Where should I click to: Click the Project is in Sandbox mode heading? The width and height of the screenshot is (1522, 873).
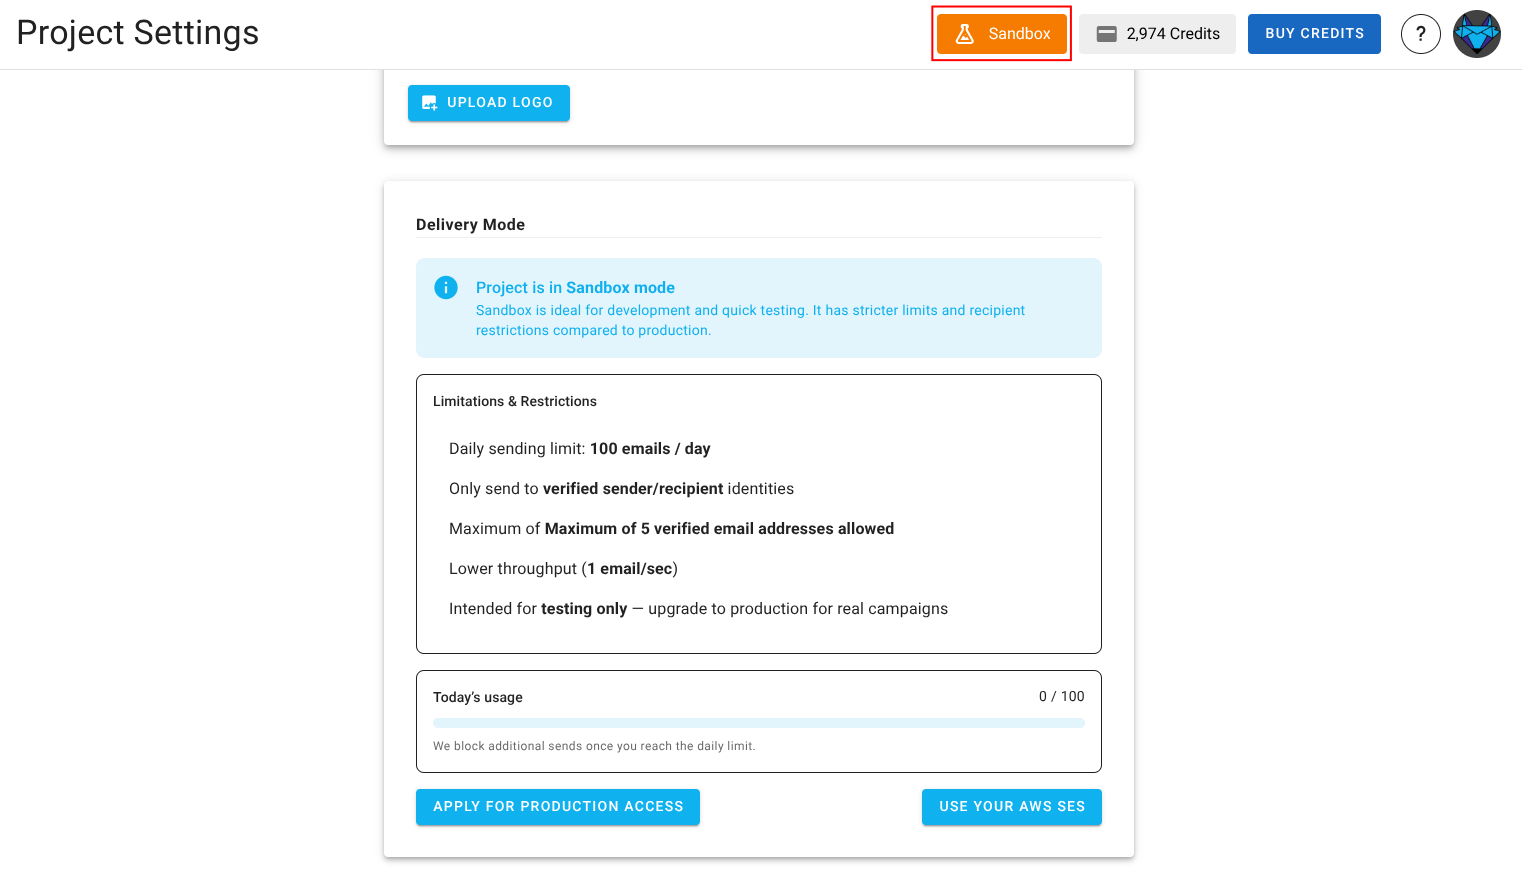click(x=575, y=287)
